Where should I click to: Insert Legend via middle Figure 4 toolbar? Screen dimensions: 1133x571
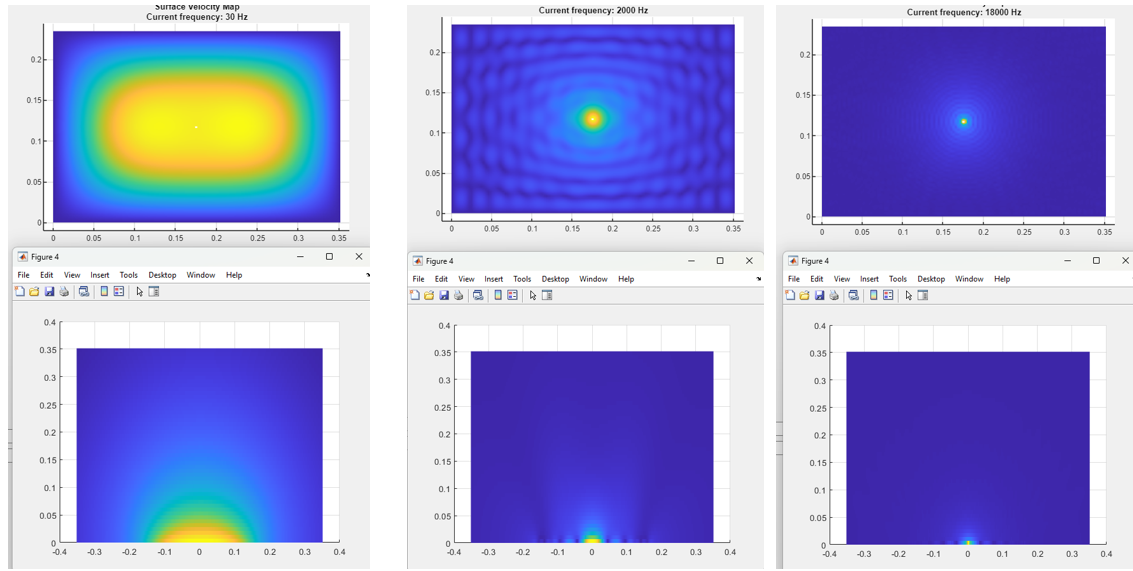(512, 295)
